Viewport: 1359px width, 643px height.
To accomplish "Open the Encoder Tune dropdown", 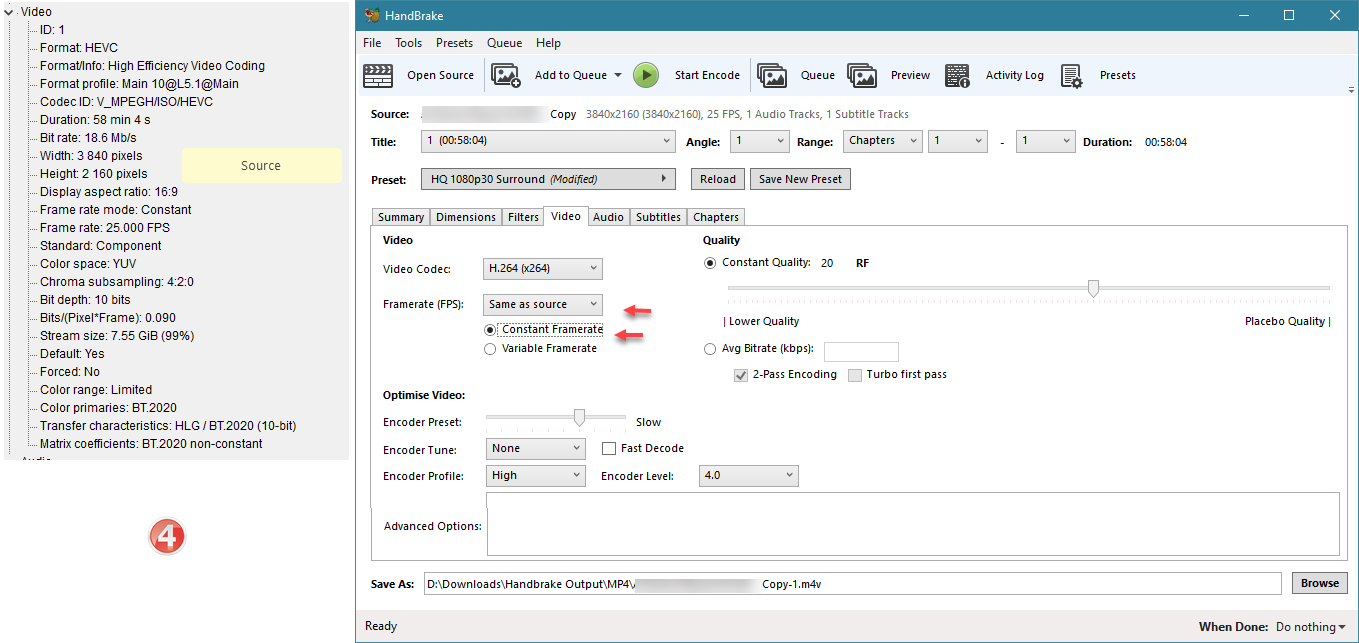I will click(536, 448).
